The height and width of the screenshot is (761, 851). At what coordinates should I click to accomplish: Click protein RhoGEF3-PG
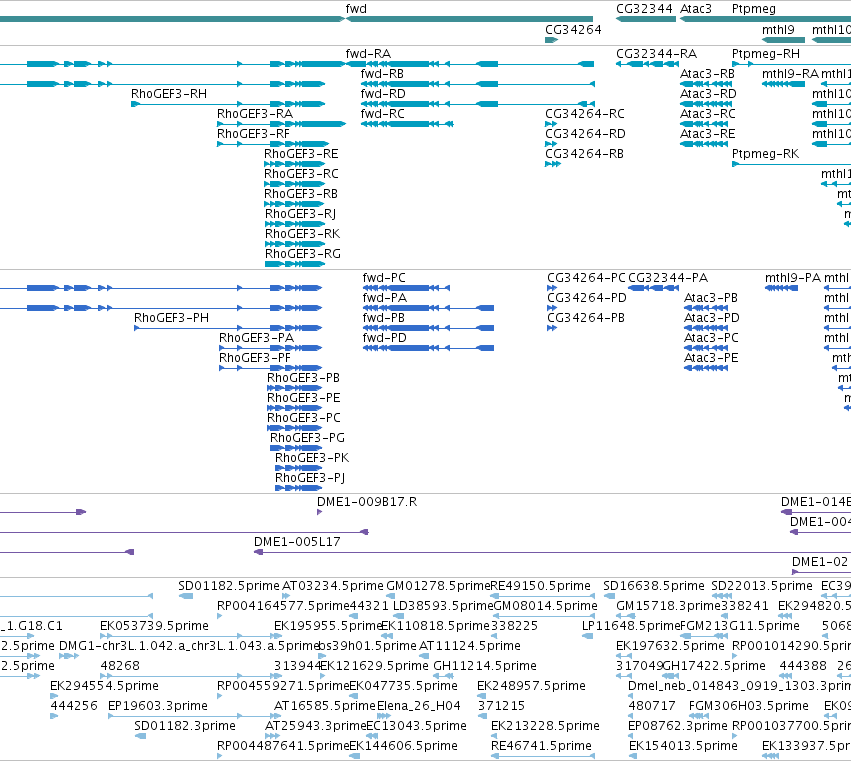pos(296,449)
